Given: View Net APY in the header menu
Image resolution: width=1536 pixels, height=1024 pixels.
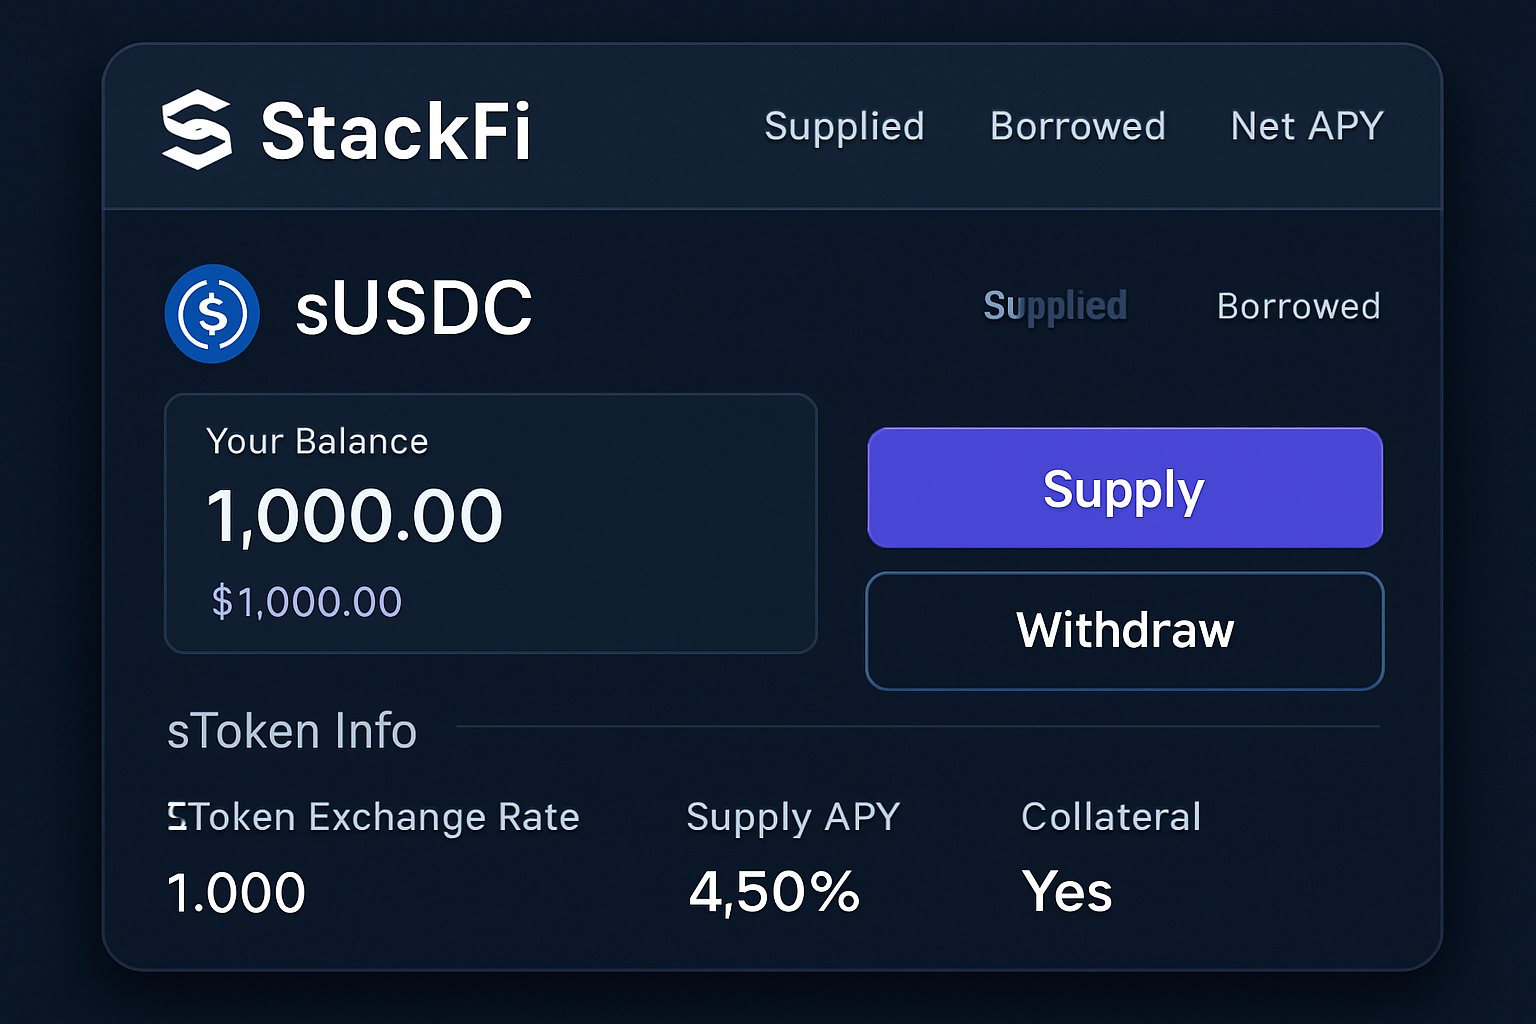Looking at the screenshot, I should [x=1306, y=127].
